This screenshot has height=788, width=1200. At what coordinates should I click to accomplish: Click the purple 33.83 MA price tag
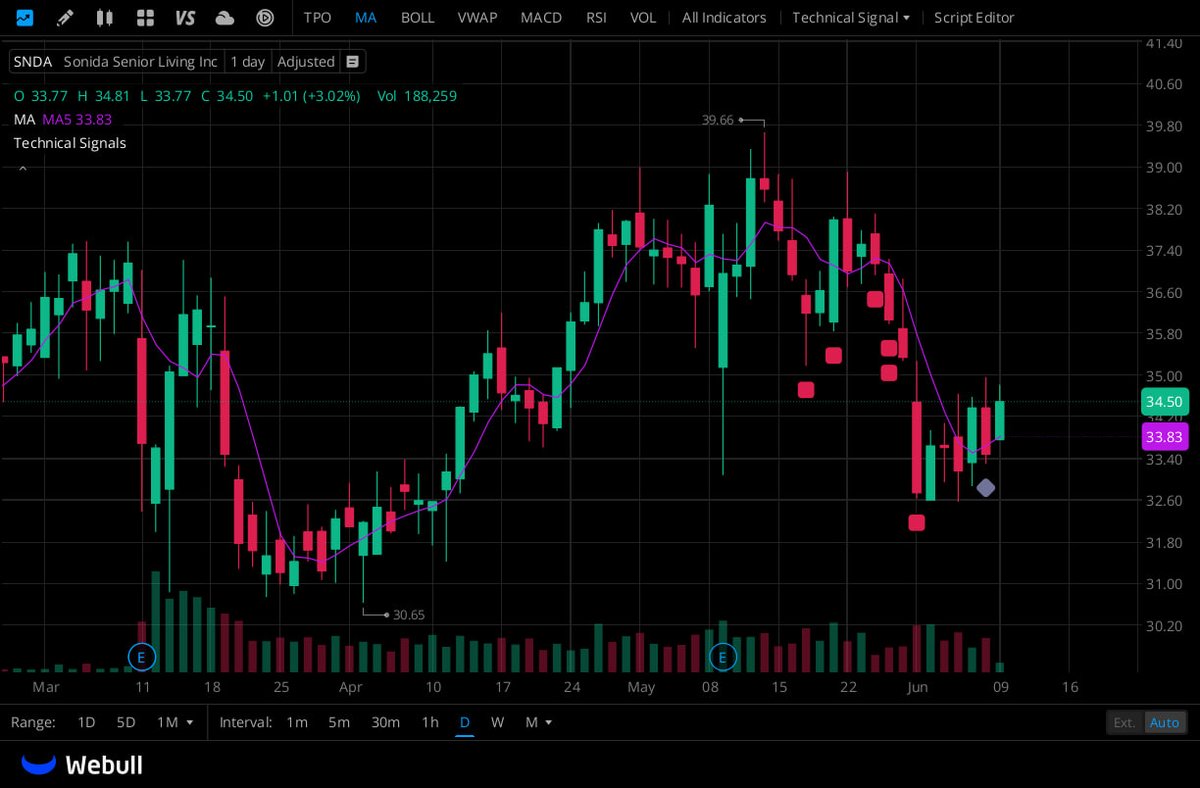[1164, 437]
